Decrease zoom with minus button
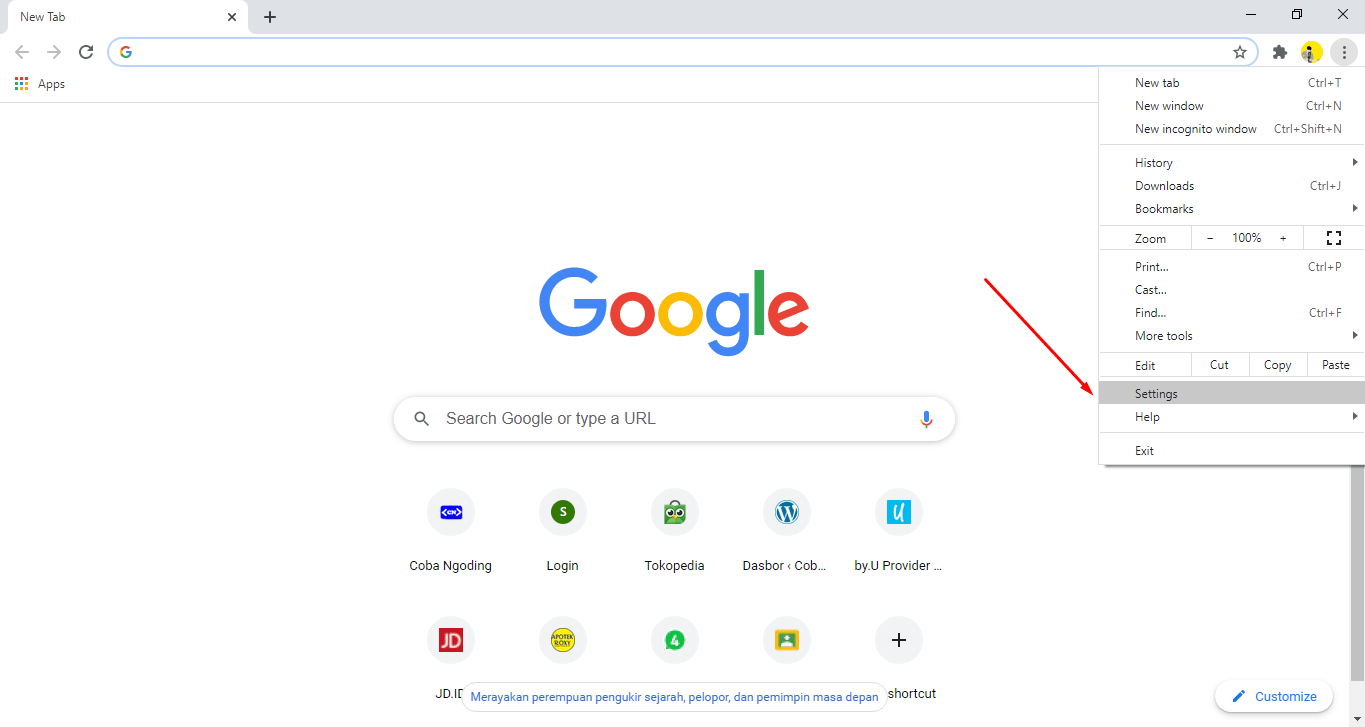The width and height of the screenshot is (1365, 727). point(1210,238)
